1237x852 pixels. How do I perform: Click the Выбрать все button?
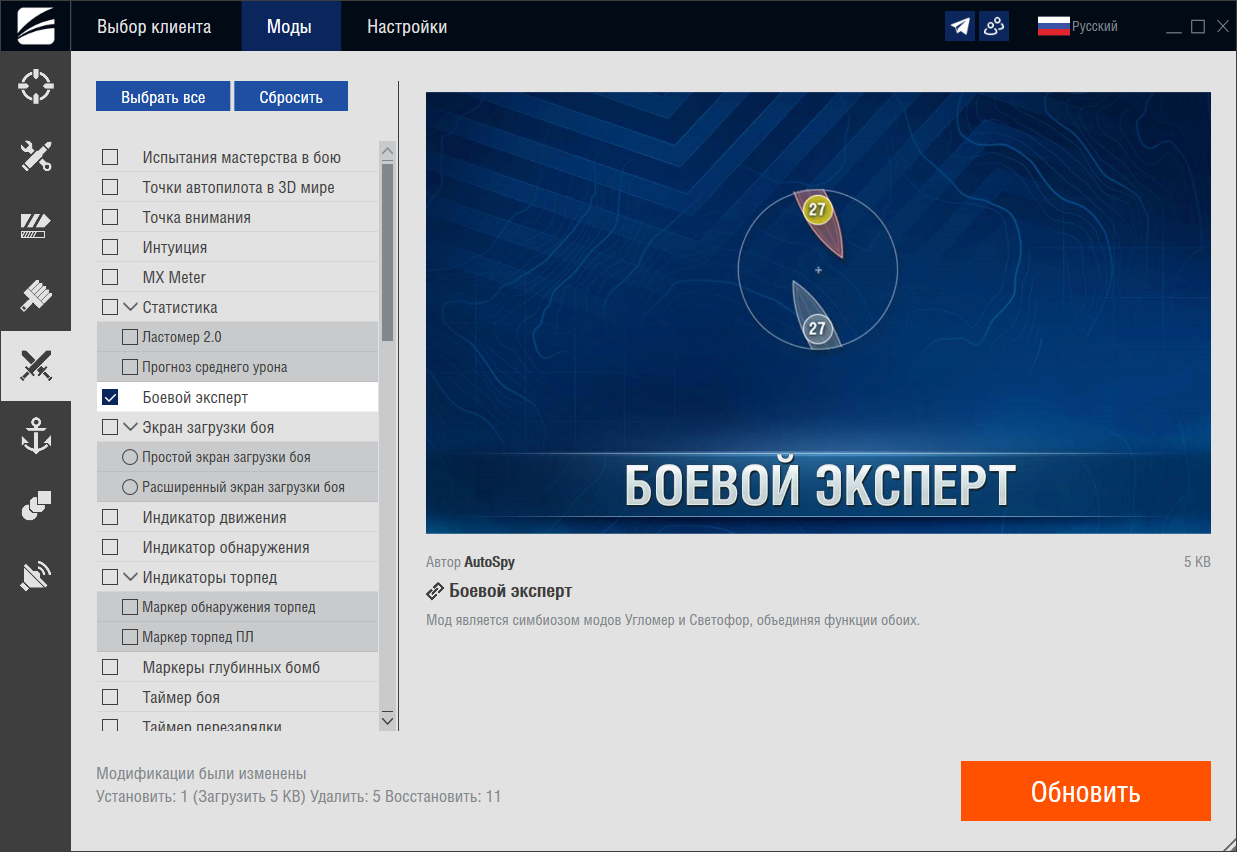[x=163, y=97]
